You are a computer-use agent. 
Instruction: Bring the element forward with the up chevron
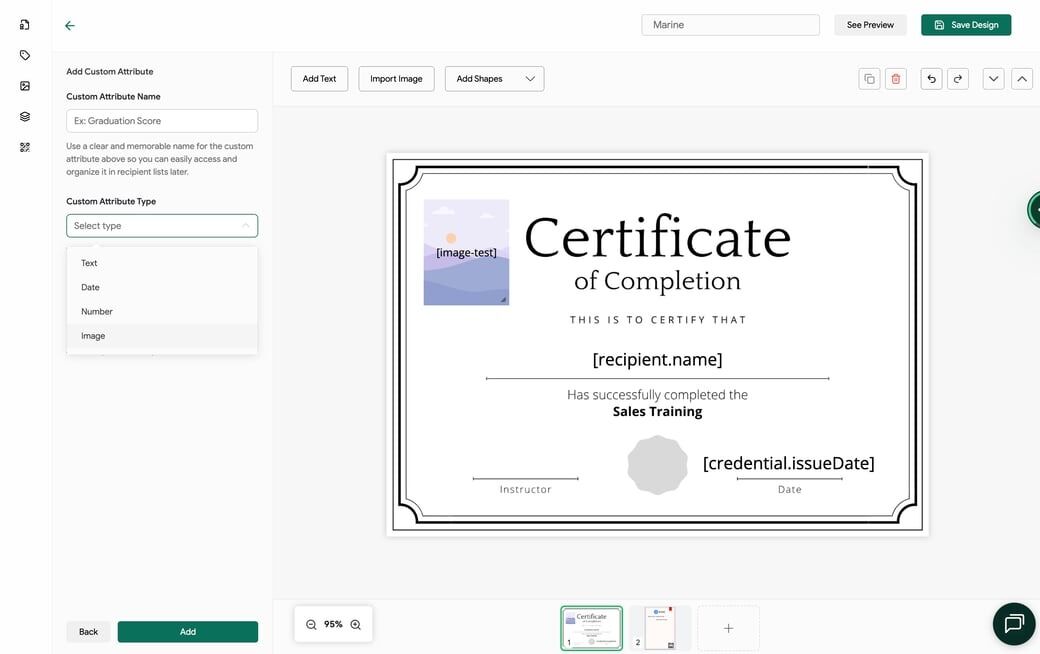1022,79
